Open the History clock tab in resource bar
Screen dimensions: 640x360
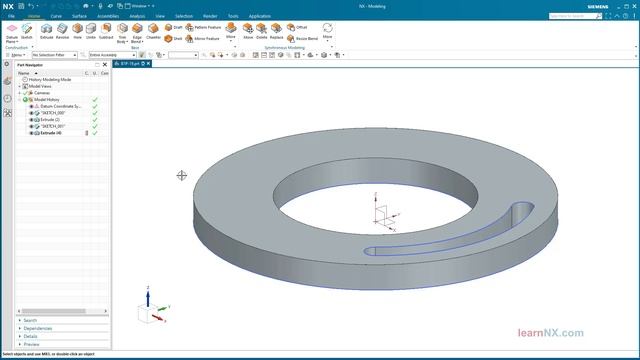click(7, 98)
